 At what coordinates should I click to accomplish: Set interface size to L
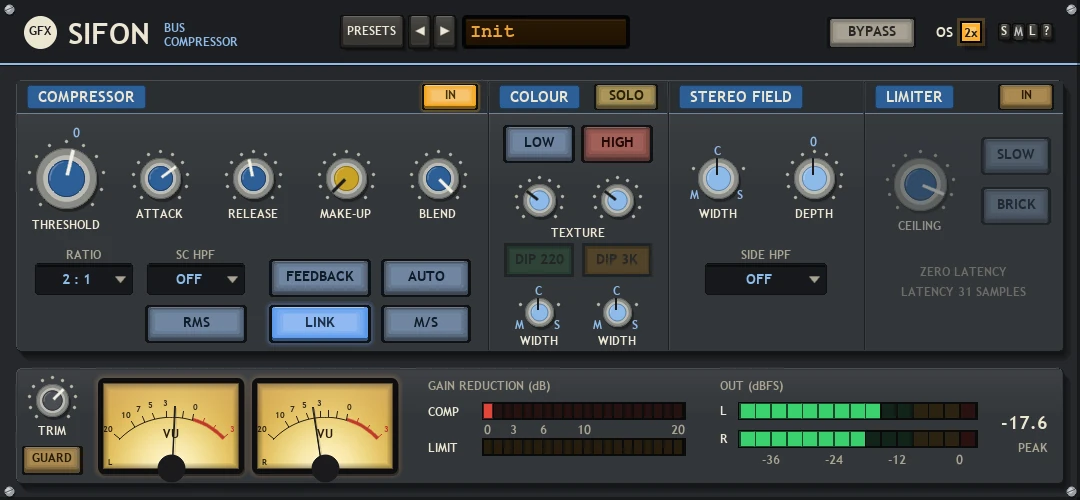point(1032,31)
